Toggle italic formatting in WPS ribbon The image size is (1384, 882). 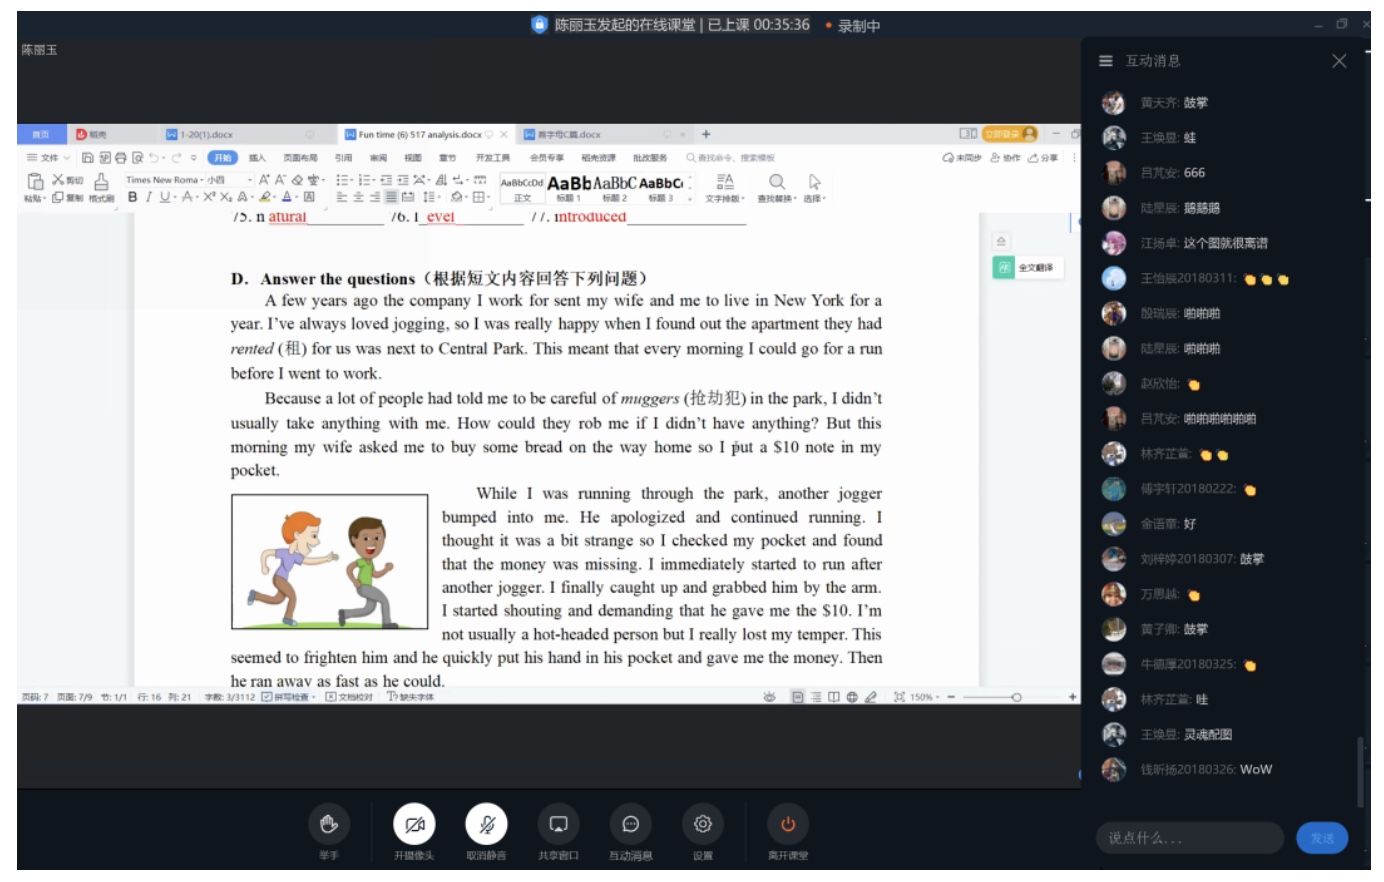149,197
